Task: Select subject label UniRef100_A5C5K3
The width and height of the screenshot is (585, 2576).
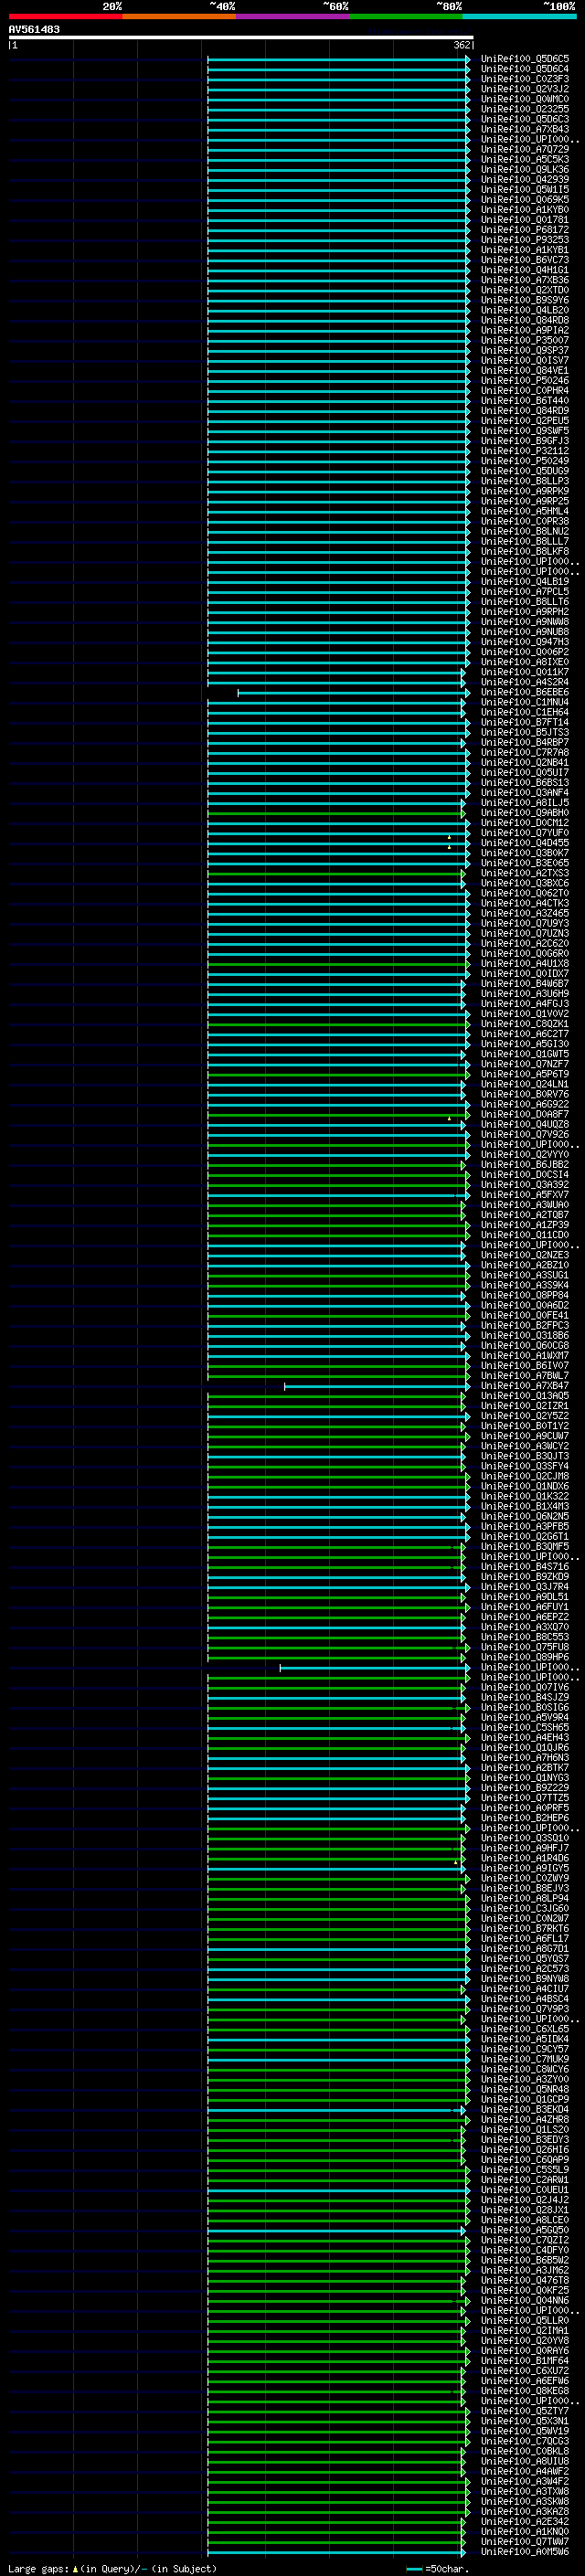Action: click(525, 159)
